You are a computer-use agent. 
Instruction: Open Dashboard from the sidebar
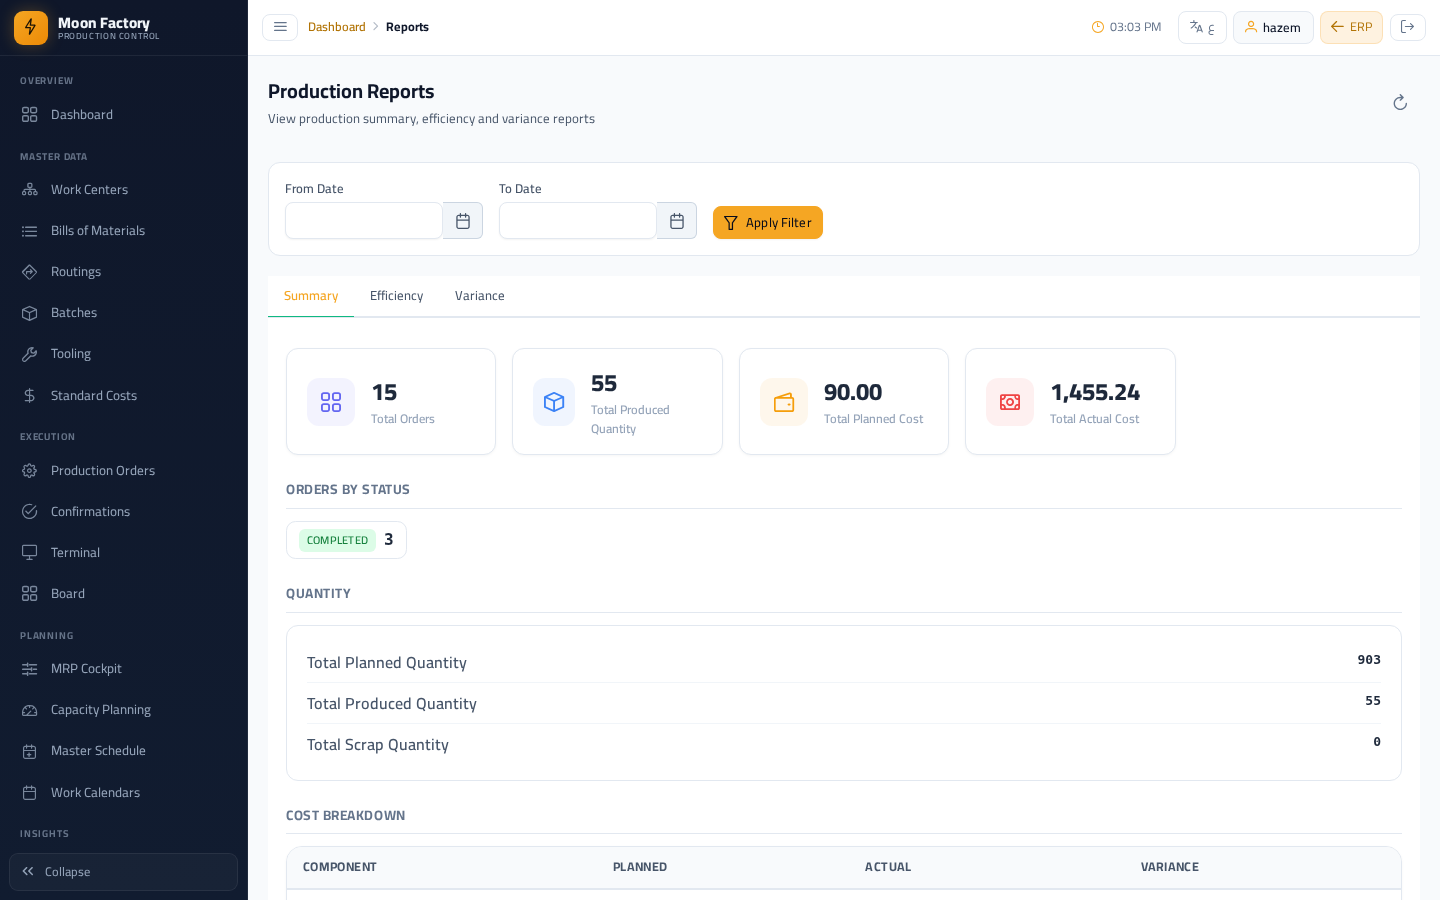click(124, 114)
